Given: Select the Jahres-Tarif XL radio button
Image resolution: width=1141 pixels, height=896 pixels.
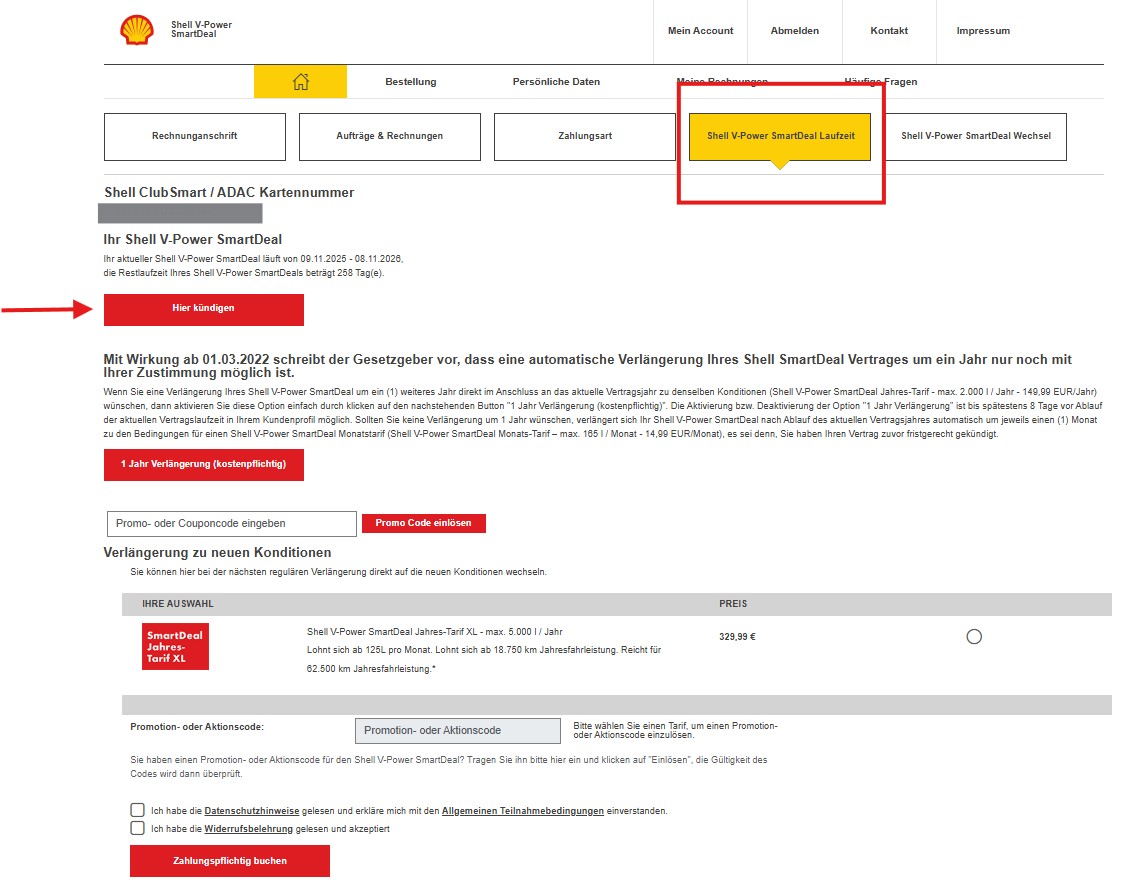Looking at the screenshot, I should [x=974, y=637].
